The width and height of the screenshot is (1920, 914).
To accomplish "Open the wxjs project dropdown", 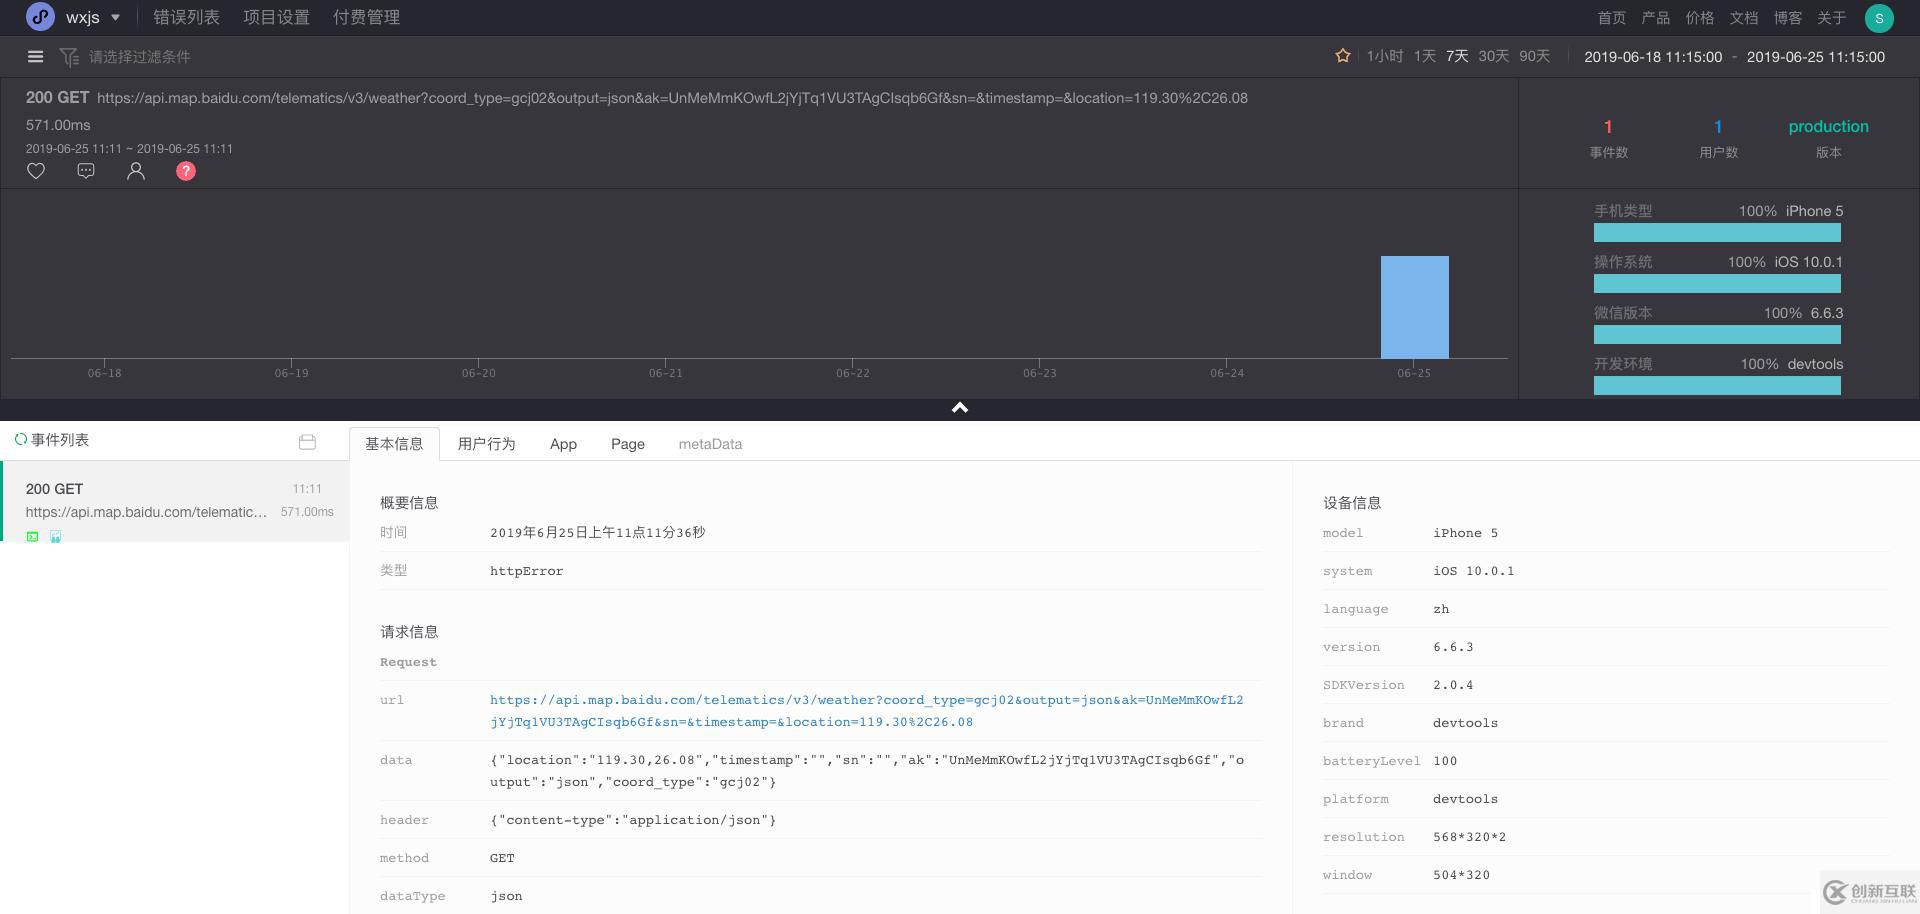I will coord(93,17).
